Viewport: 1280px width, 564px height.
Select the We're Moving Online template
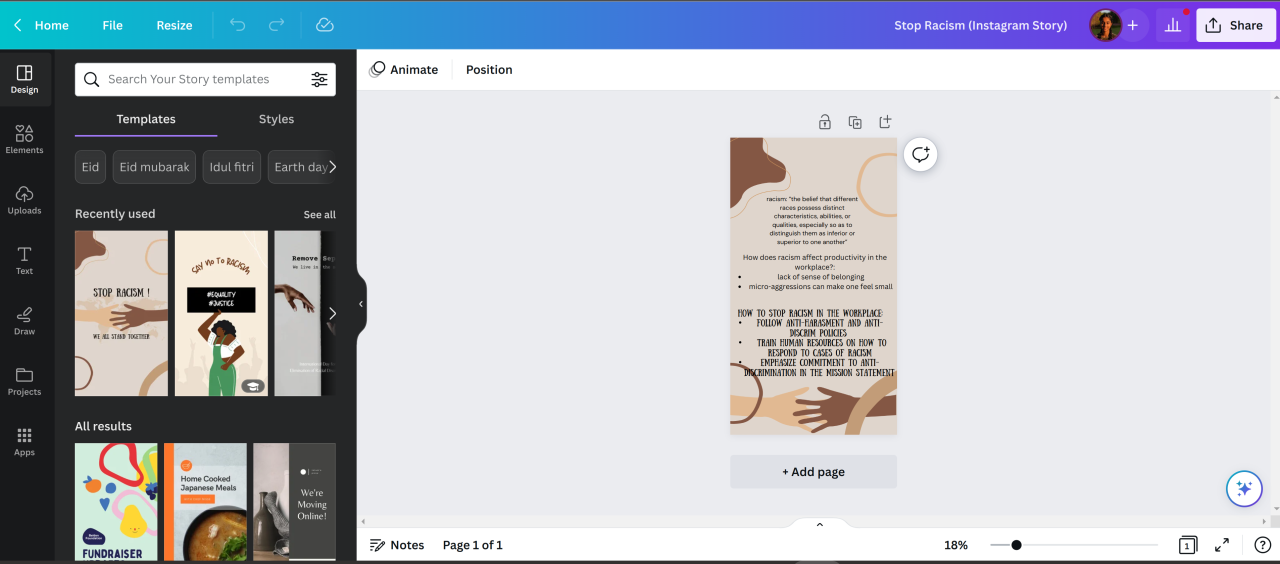click(x=295, y=502)
